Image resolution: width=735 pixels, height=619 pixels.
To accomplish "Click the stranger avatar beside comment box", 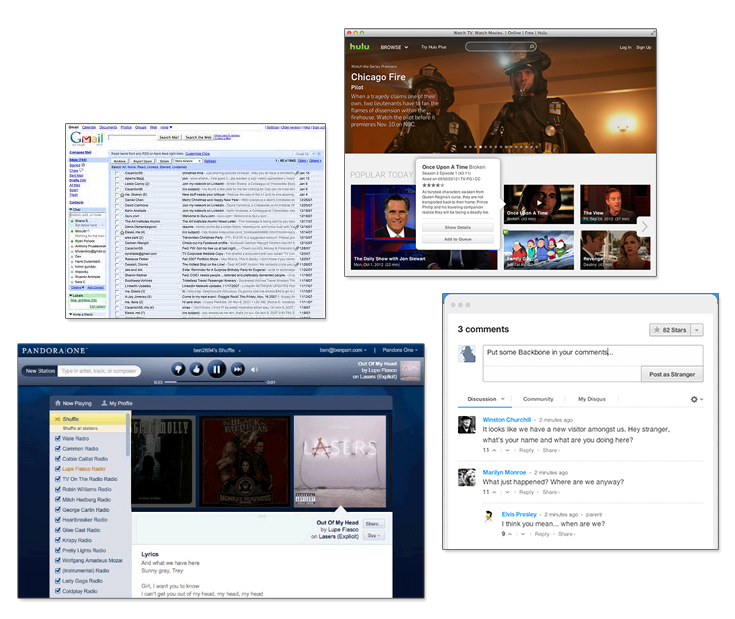I will click(x=466, y=354).
